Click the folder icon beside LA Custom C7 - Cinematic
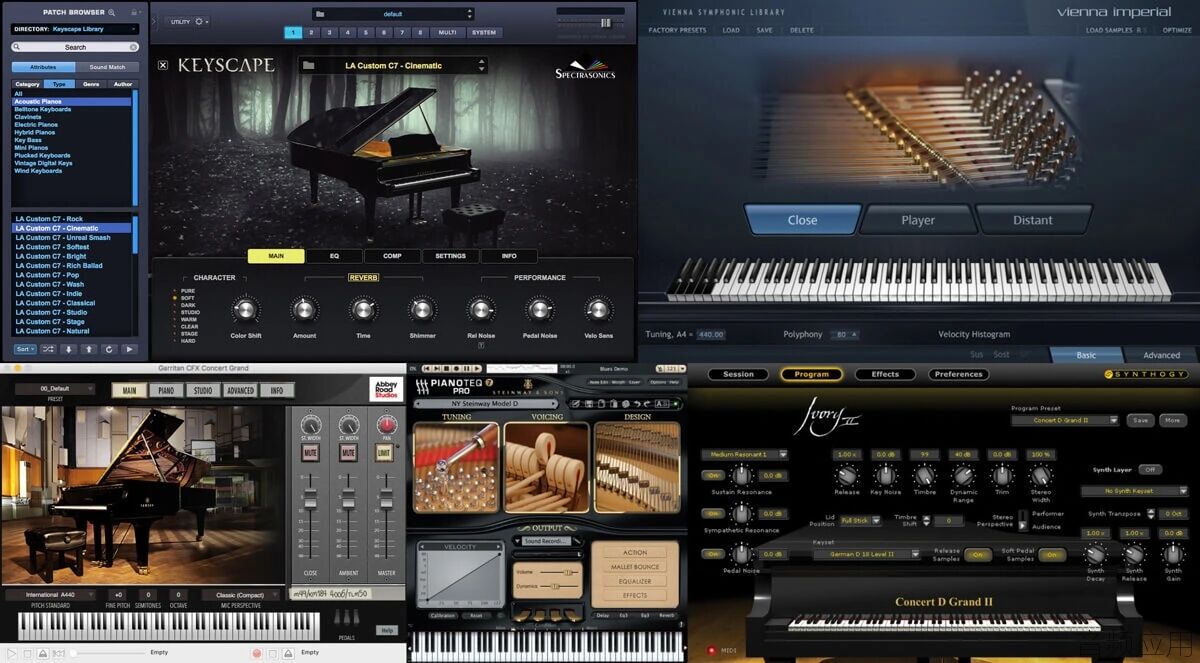Image resolution: width=1200 pixels, height=663 pixels. pos(310,66)
